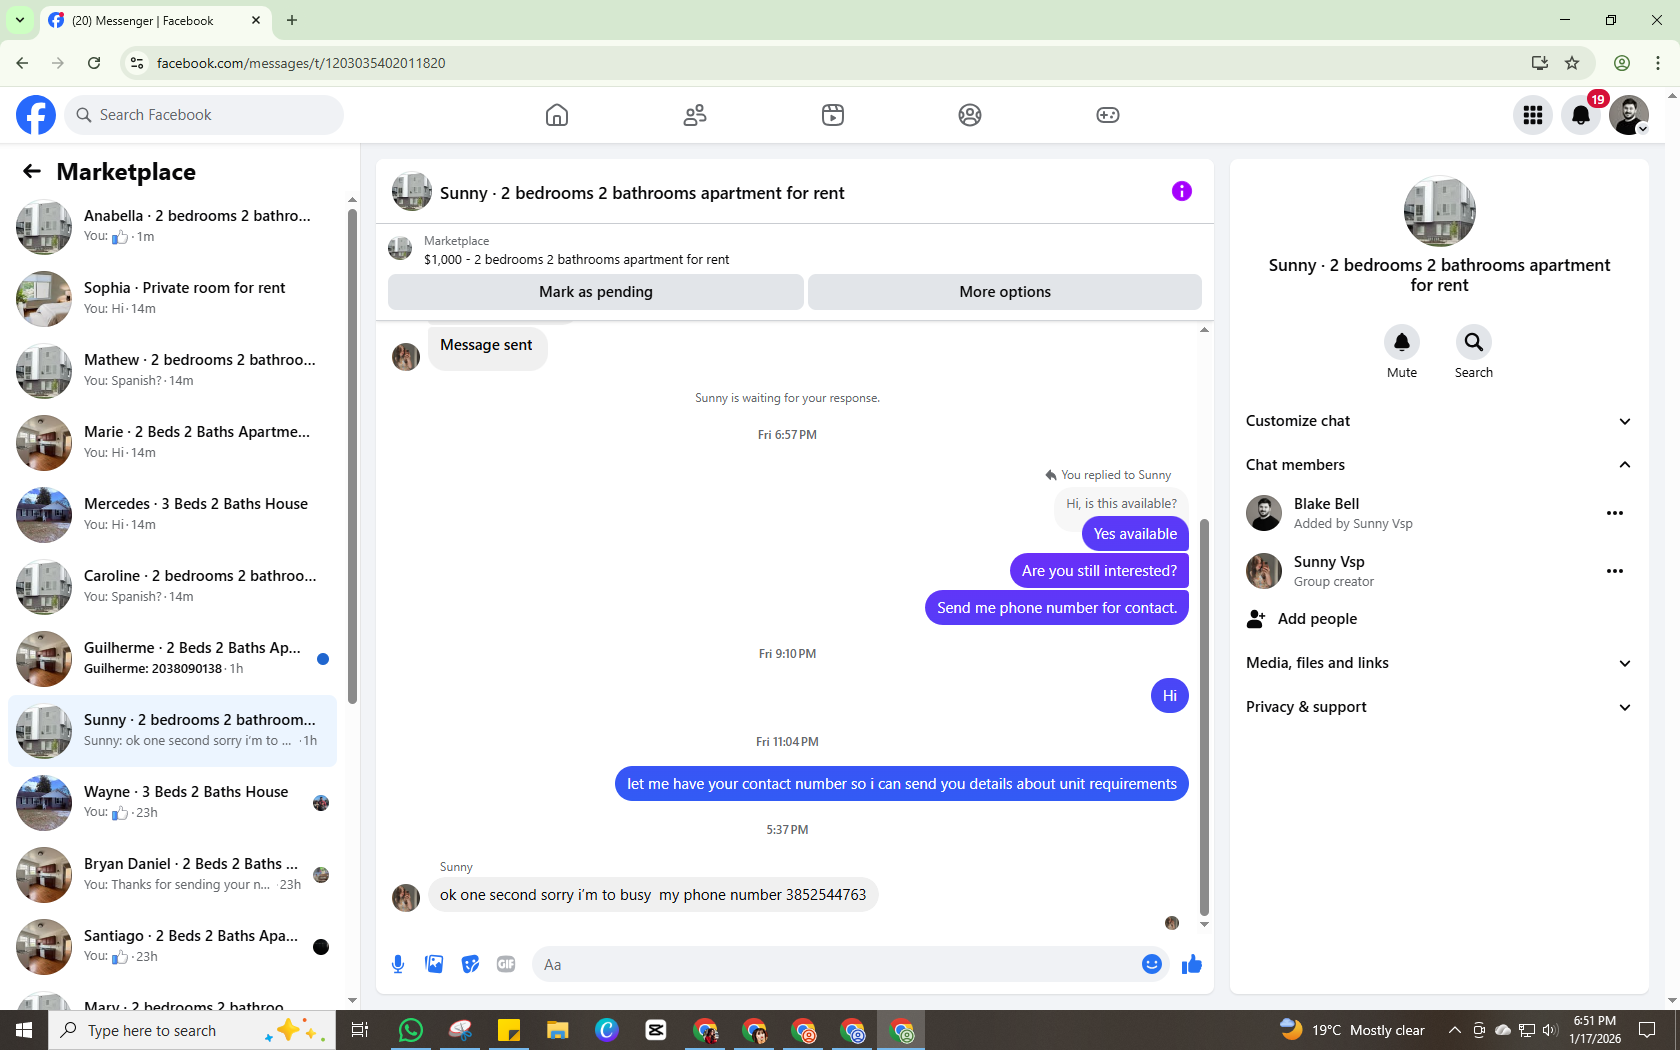1680x1050 pixels.
Task: Open notifications bell with 19 badge
Action: (1581, 115)
